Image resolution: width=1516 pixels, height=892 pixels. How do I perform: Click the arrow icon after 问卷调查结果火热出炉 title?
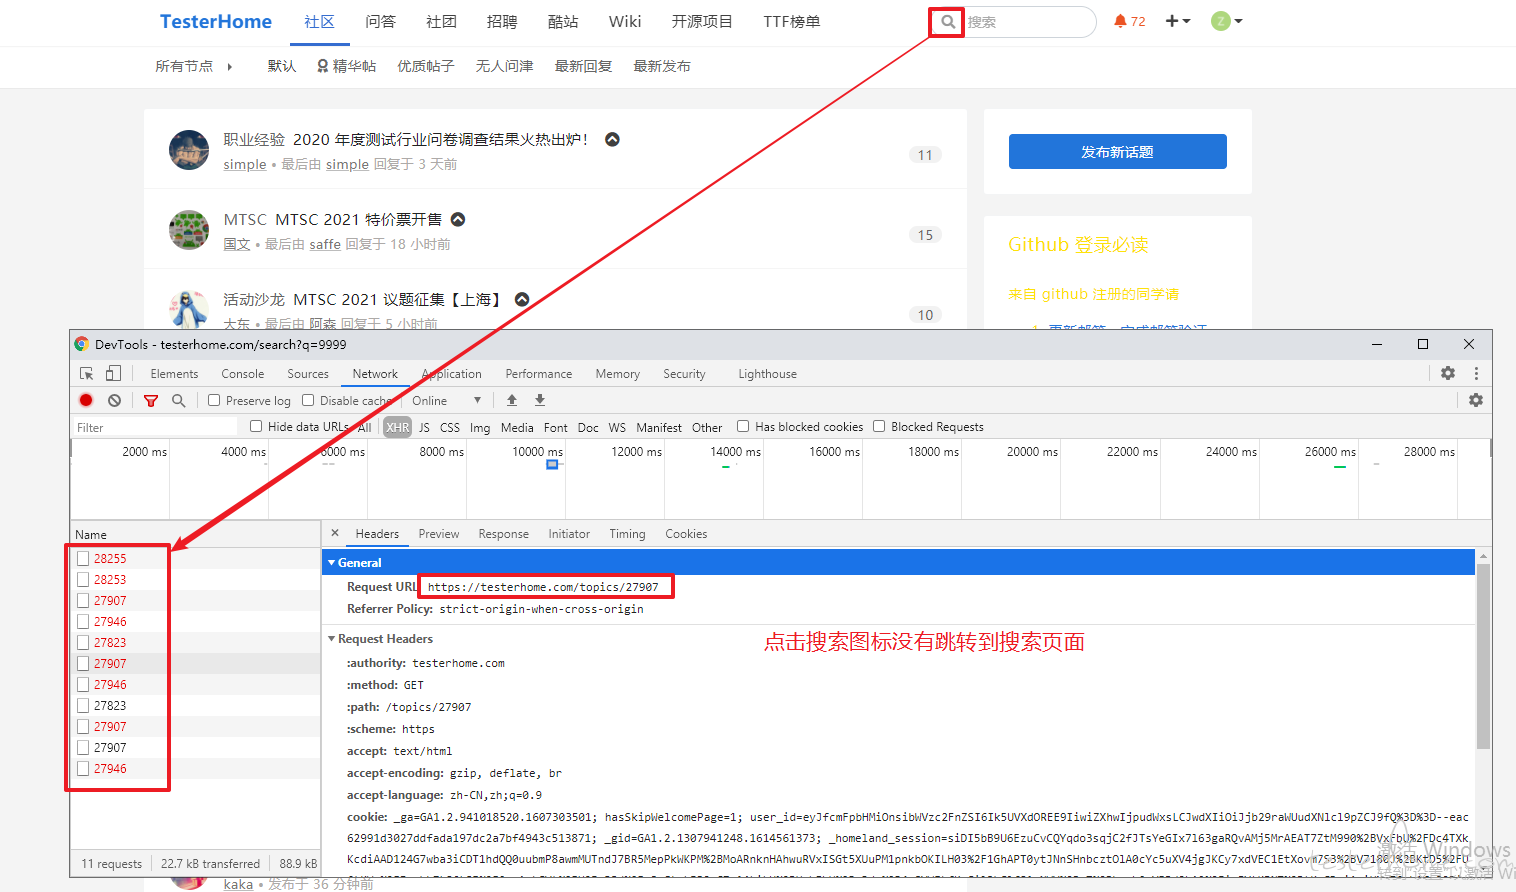coord(613,139)
